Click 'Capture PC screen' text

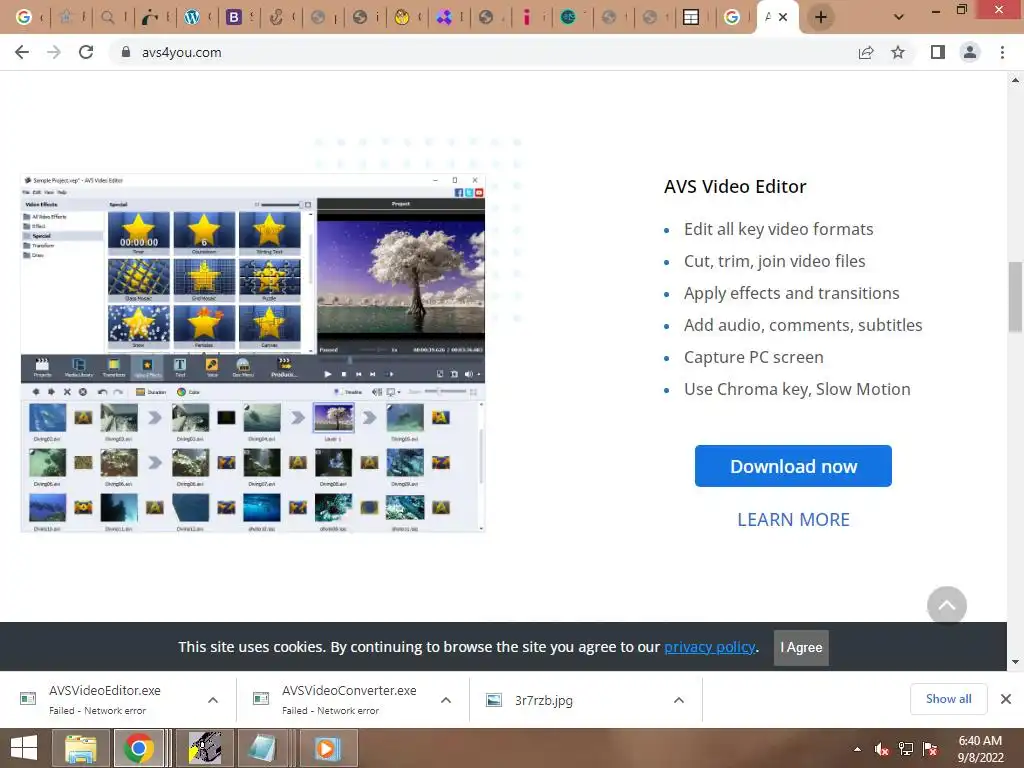pos(754,357)
